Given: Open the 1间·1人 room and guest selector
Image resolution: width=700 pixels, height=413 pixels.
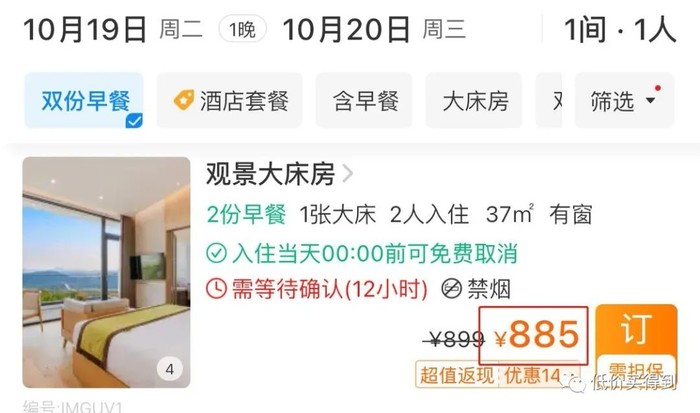Looking at the screenshot, I should [620, 29].
